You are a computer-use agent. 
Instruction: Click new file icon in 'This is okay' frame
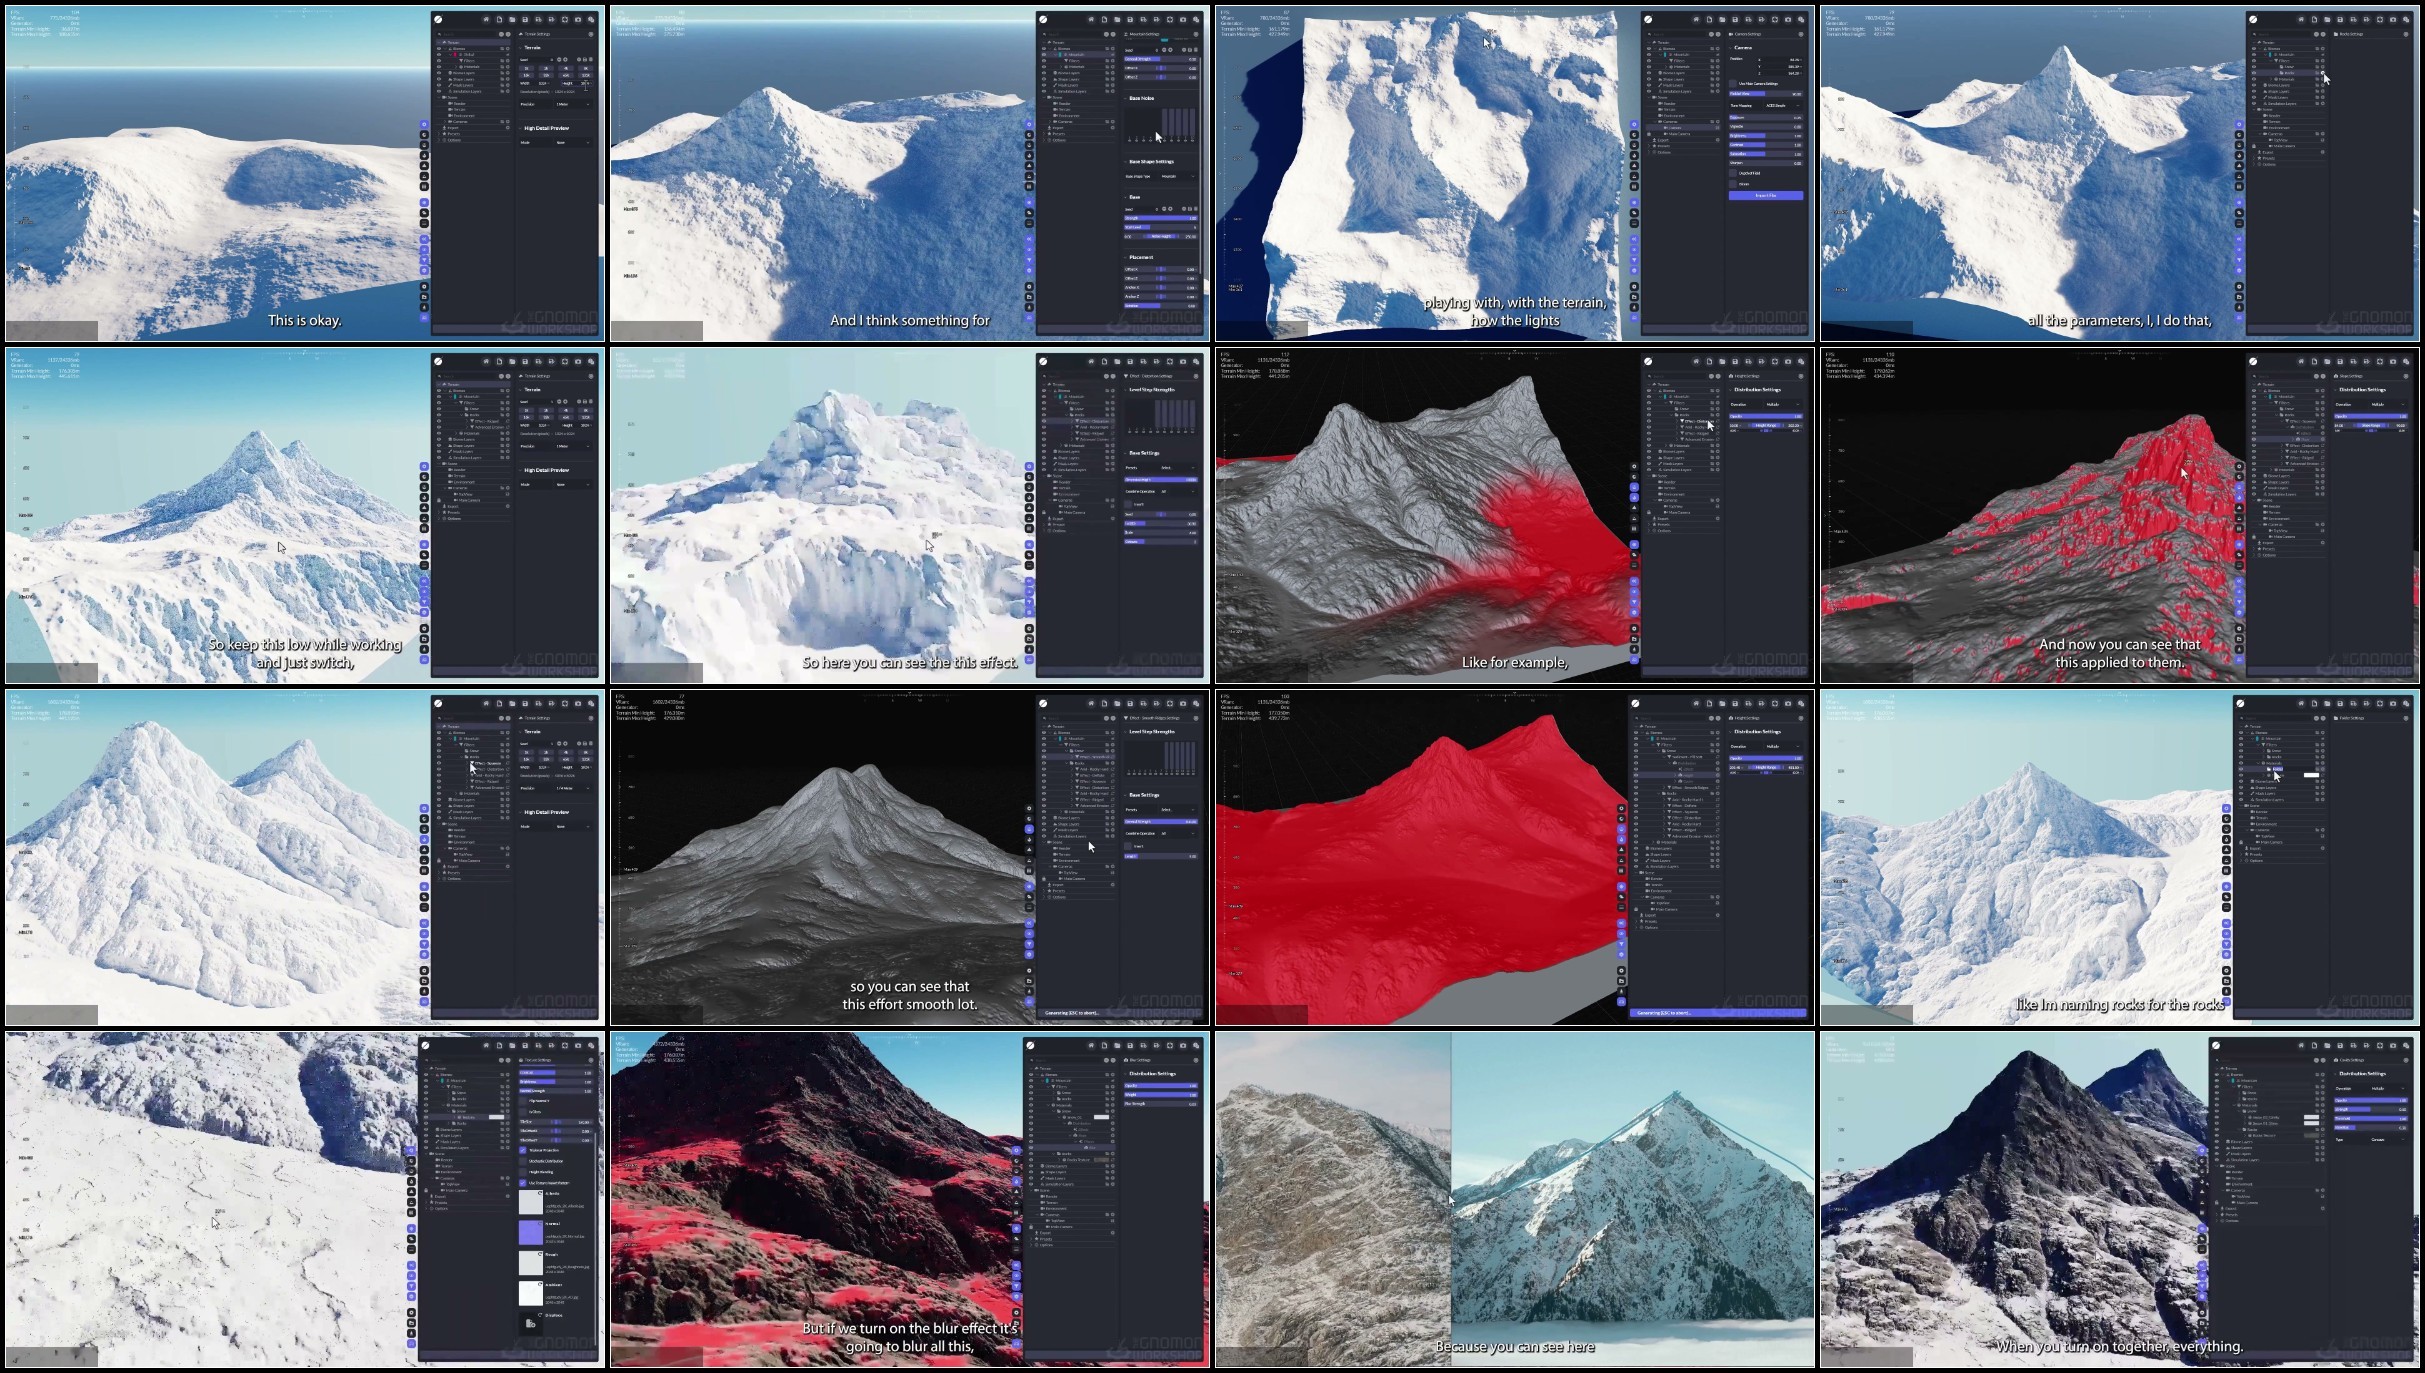(x=500, y=20)
